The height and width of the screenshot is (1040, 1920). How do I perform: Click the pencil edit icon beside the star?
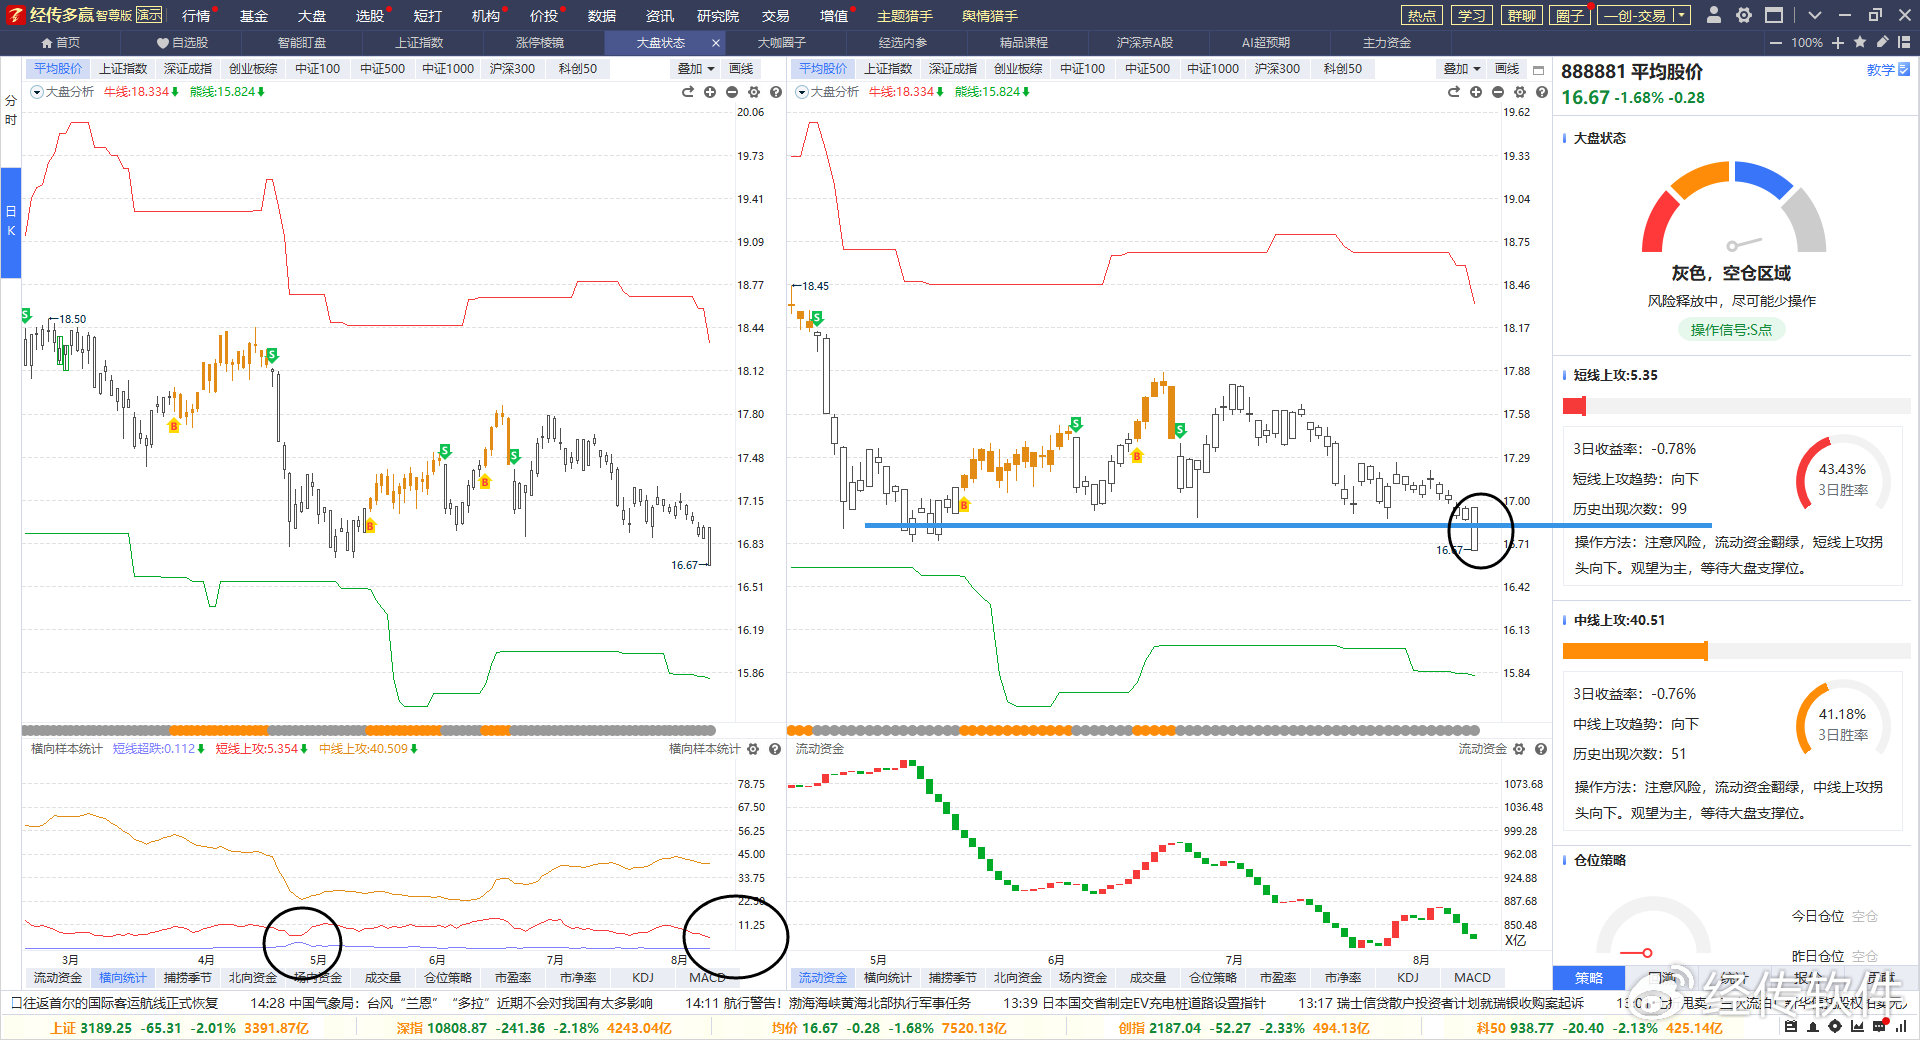(1882, 42)
